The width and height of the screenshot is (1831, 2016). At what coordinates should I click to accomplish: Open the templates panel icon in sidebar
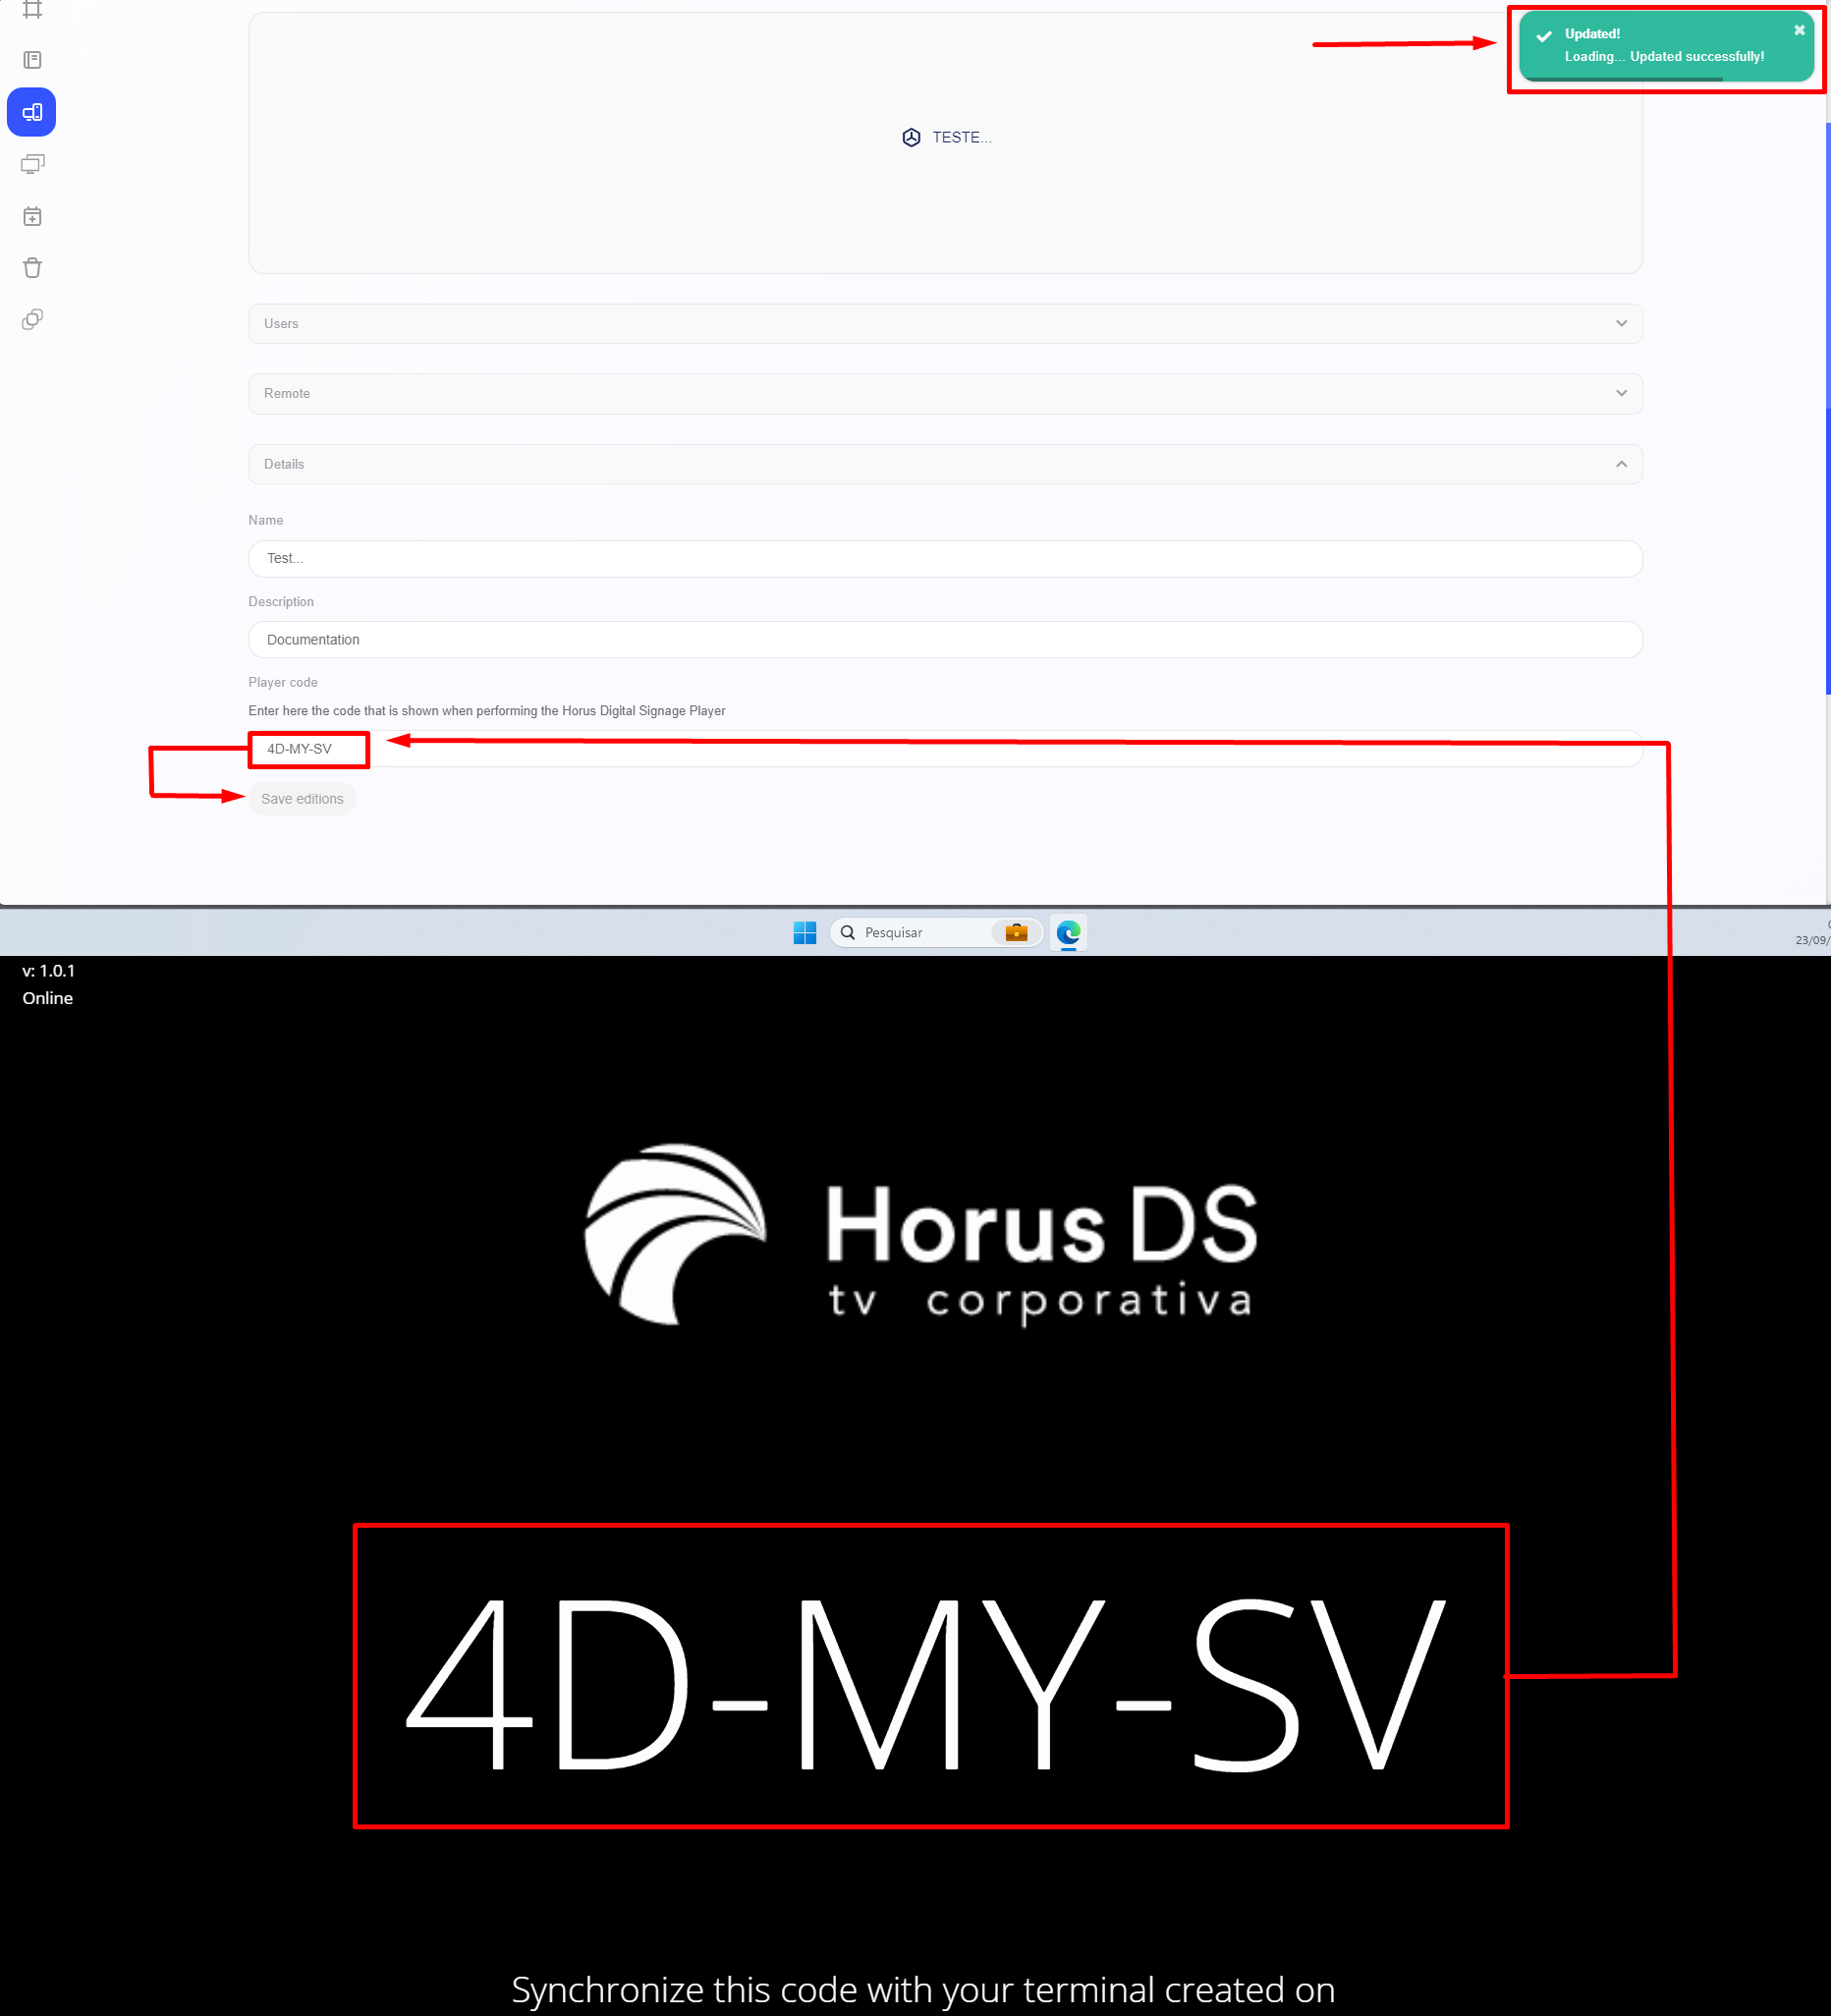tap(32, 60)
